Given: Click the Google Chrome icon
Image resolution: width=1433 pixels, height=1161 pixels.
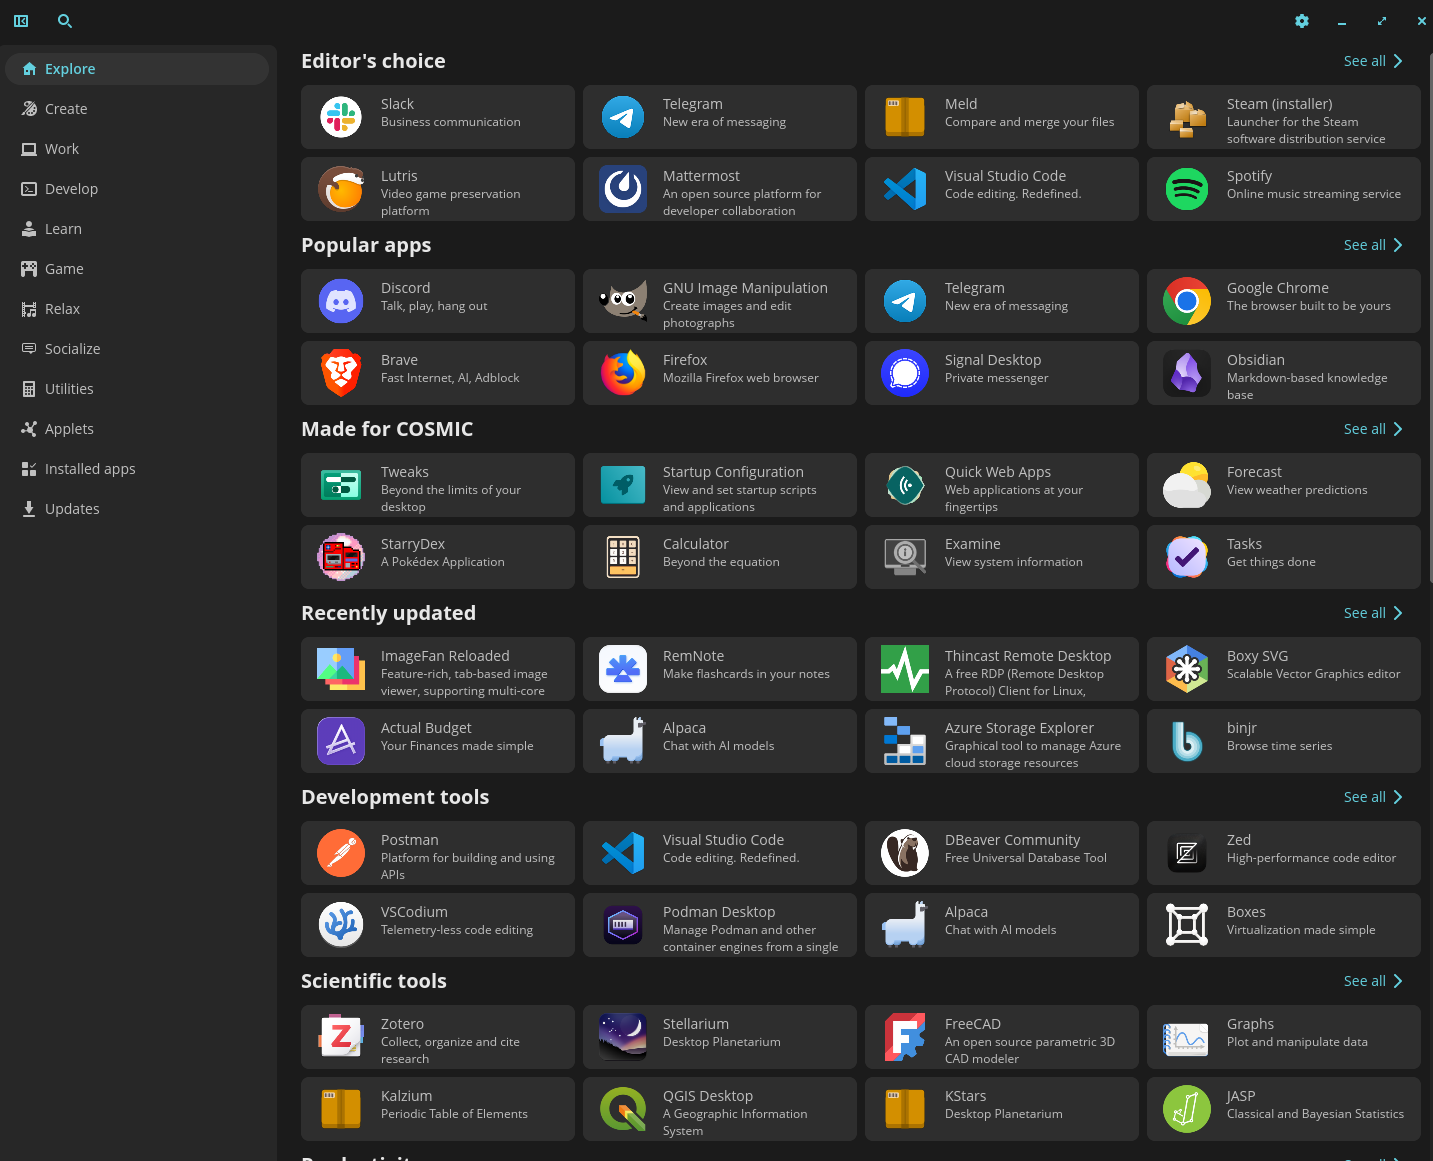Looking at the screenshot, I should (1186, 301).
